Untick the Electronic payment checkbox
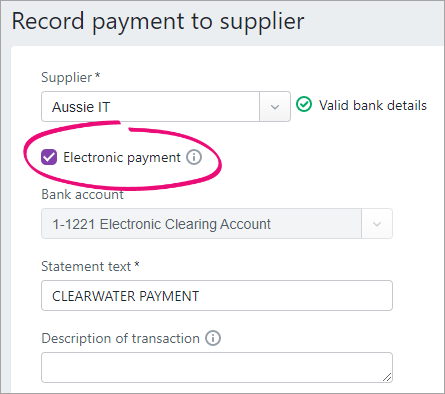Image resolution: width=445 pixels, height=394 pixels. point(49,157)
